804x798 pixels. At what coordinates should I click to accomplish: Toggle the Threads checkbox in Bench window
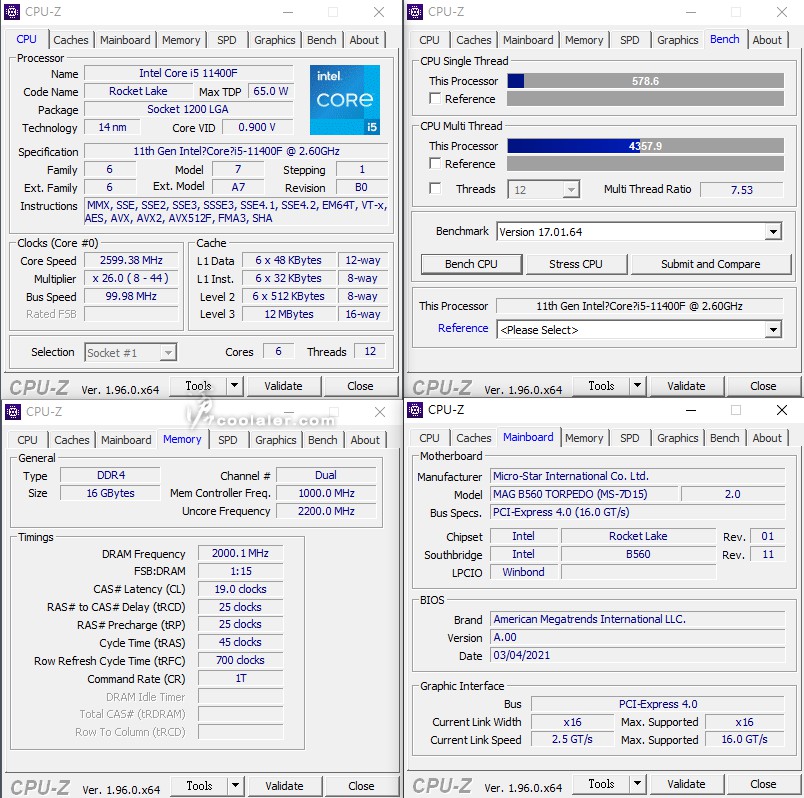435,189
